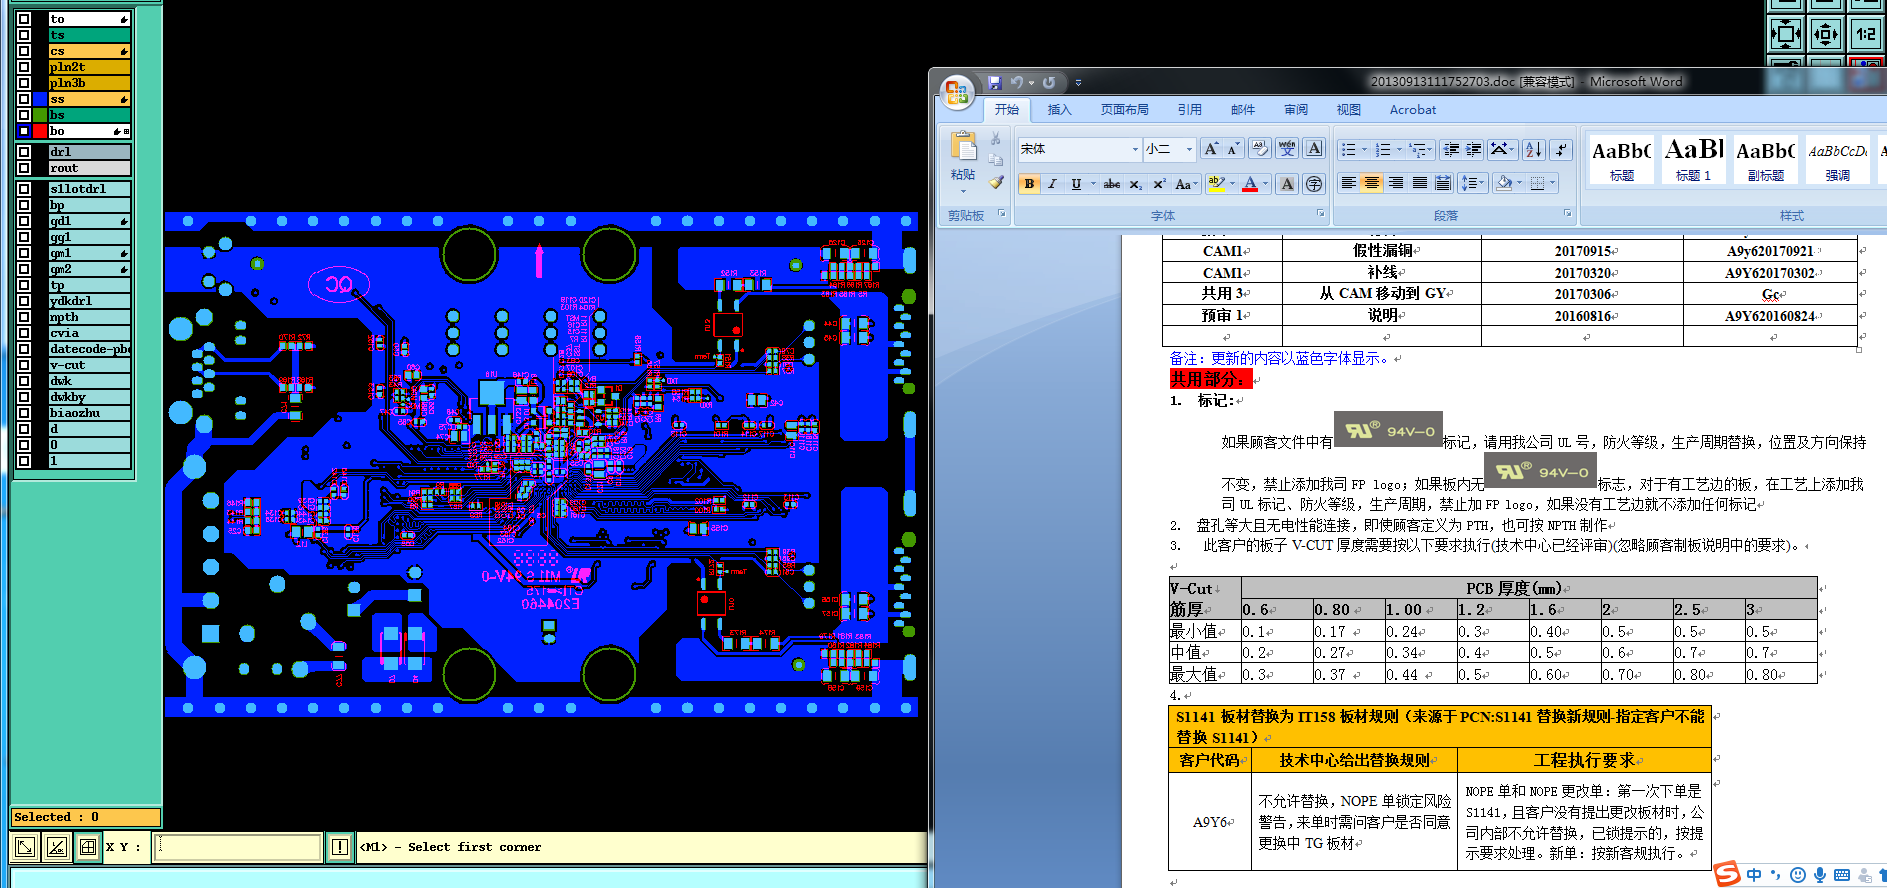
Task: Switch to the 插入 ribbon tab
Action: click(1059, 110)
